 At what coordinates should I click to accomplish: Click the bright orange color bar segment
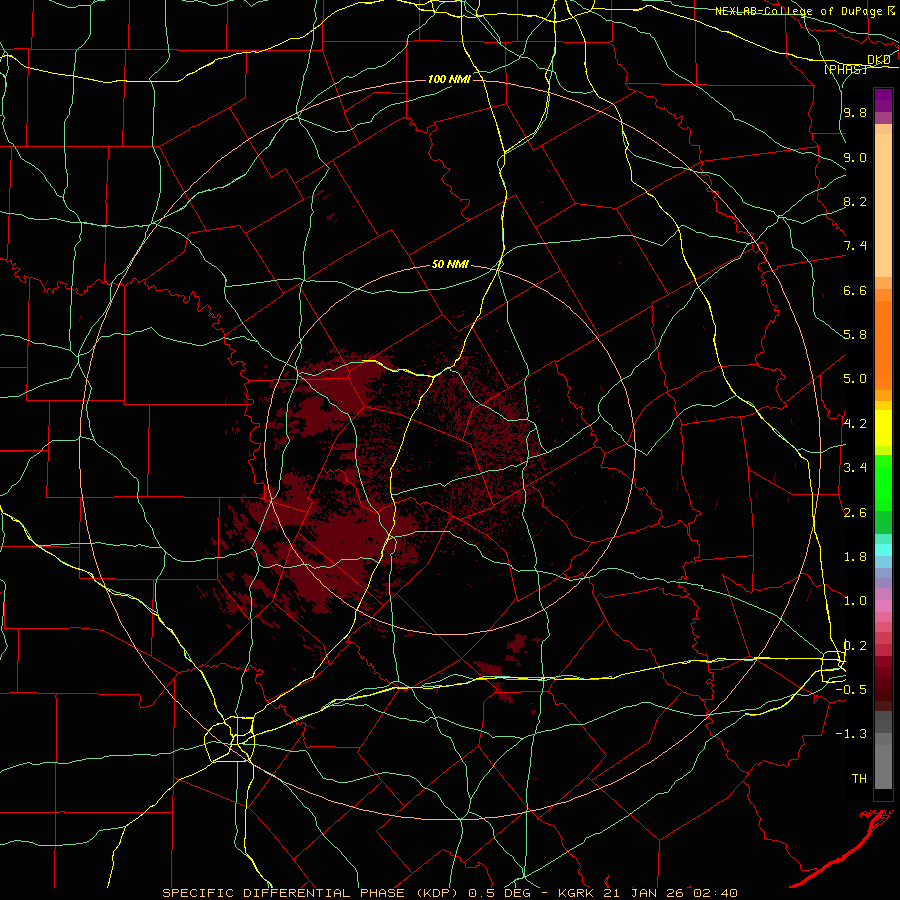883,346
